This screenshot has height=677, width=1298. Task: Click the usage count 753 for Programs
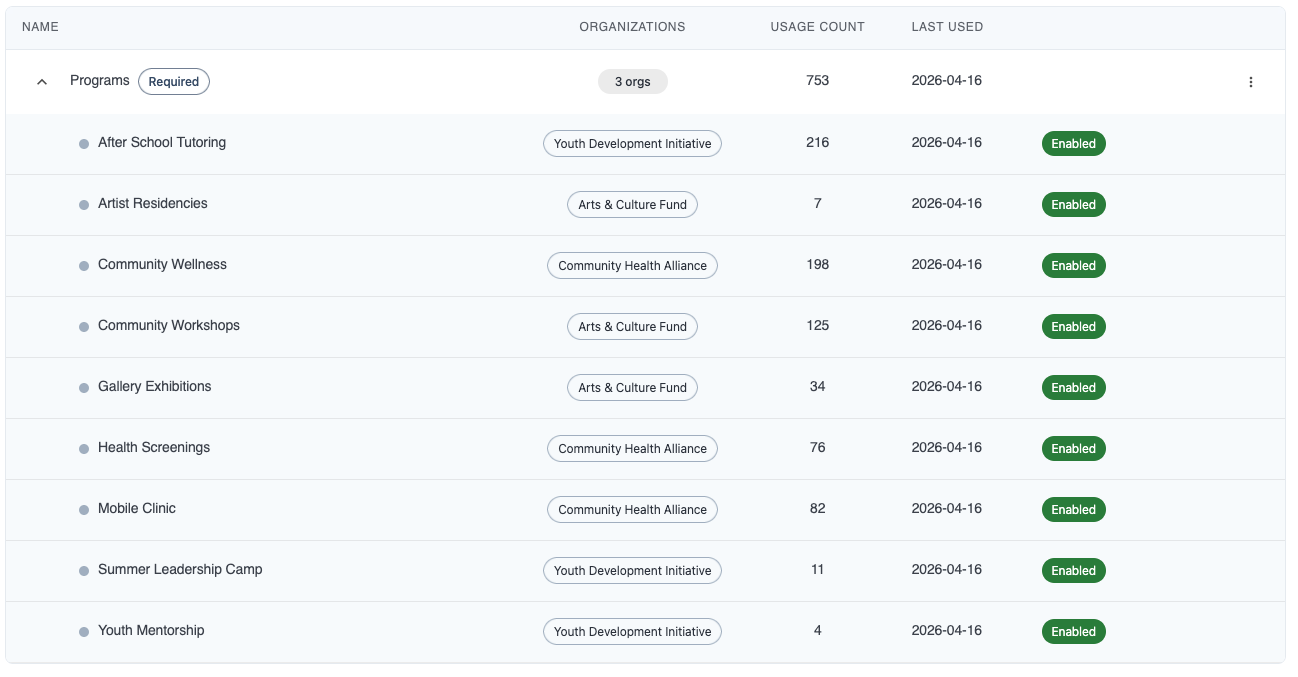coord(817,81)
